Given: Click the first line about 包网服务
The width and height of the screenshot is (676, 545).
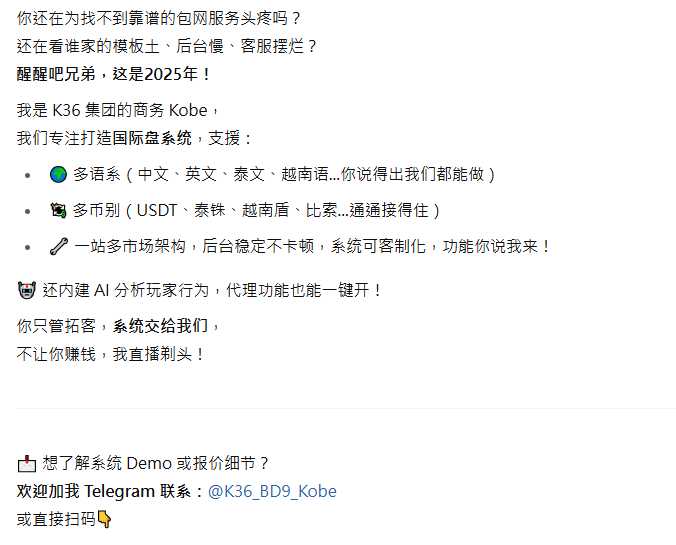Looking at the screenshot, I should click(x=158, y=18).
